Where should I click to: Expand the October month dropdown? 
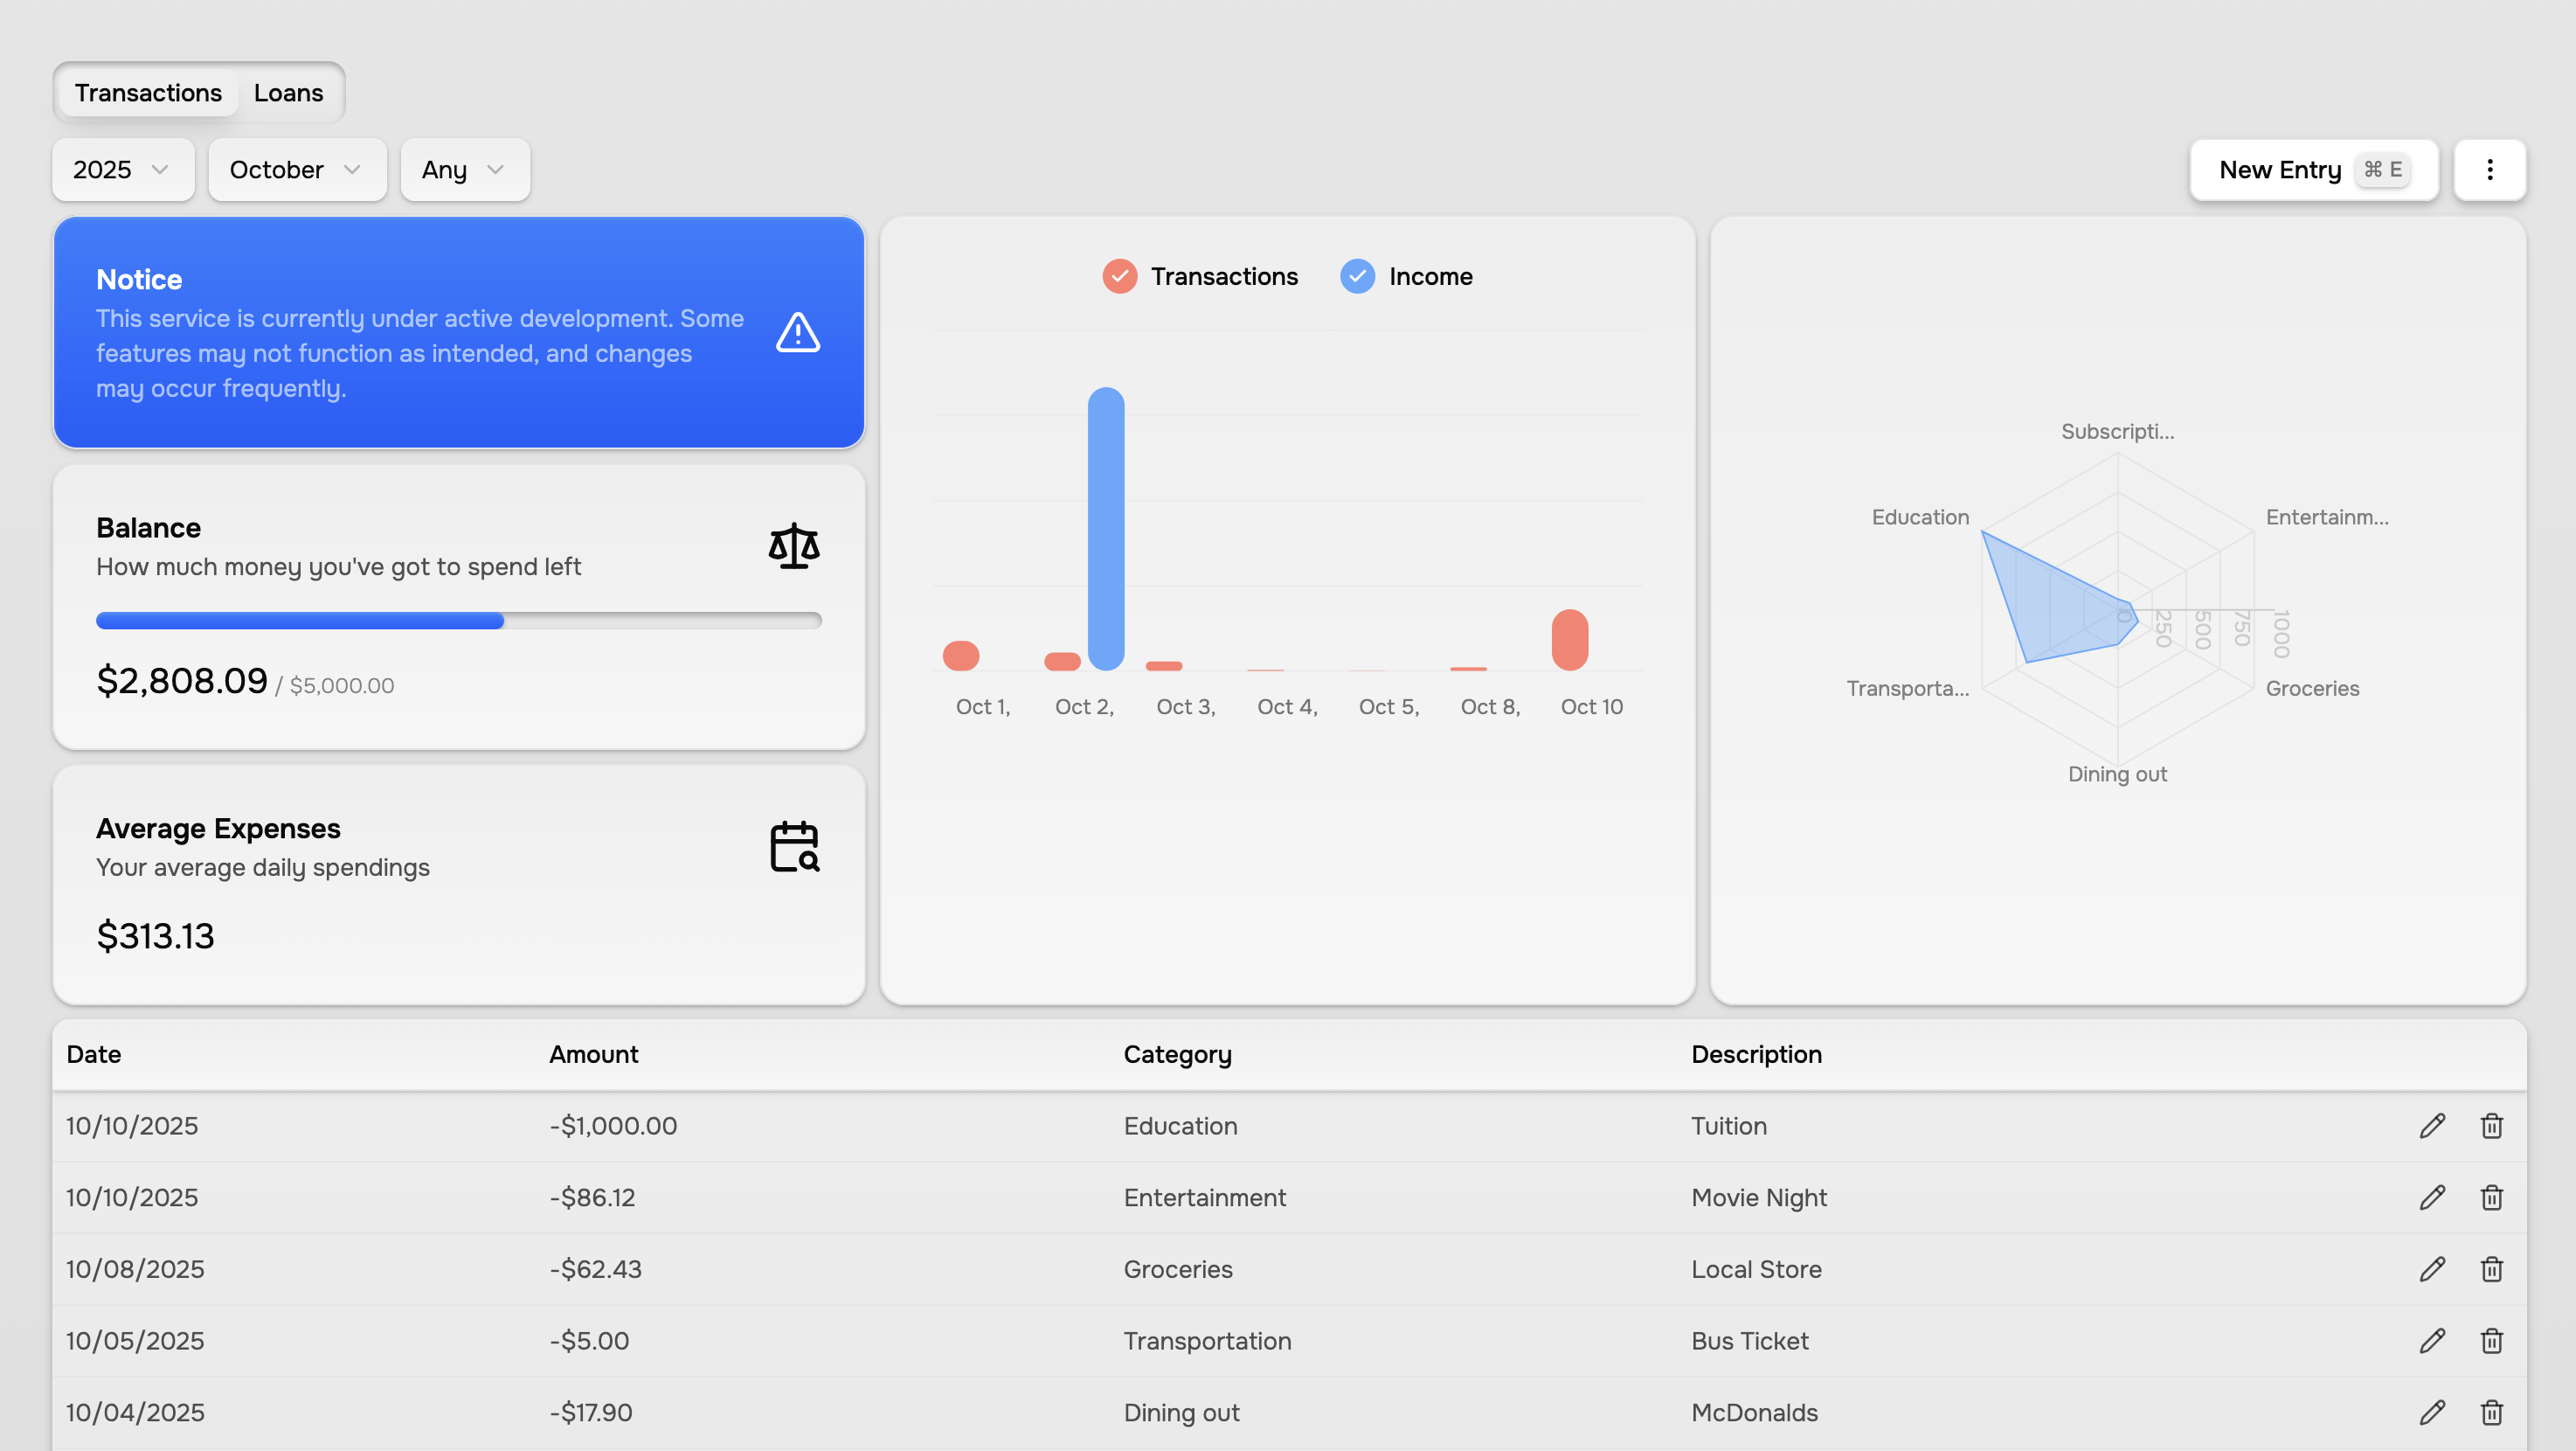pyautogui.click(x=296, y=170)
